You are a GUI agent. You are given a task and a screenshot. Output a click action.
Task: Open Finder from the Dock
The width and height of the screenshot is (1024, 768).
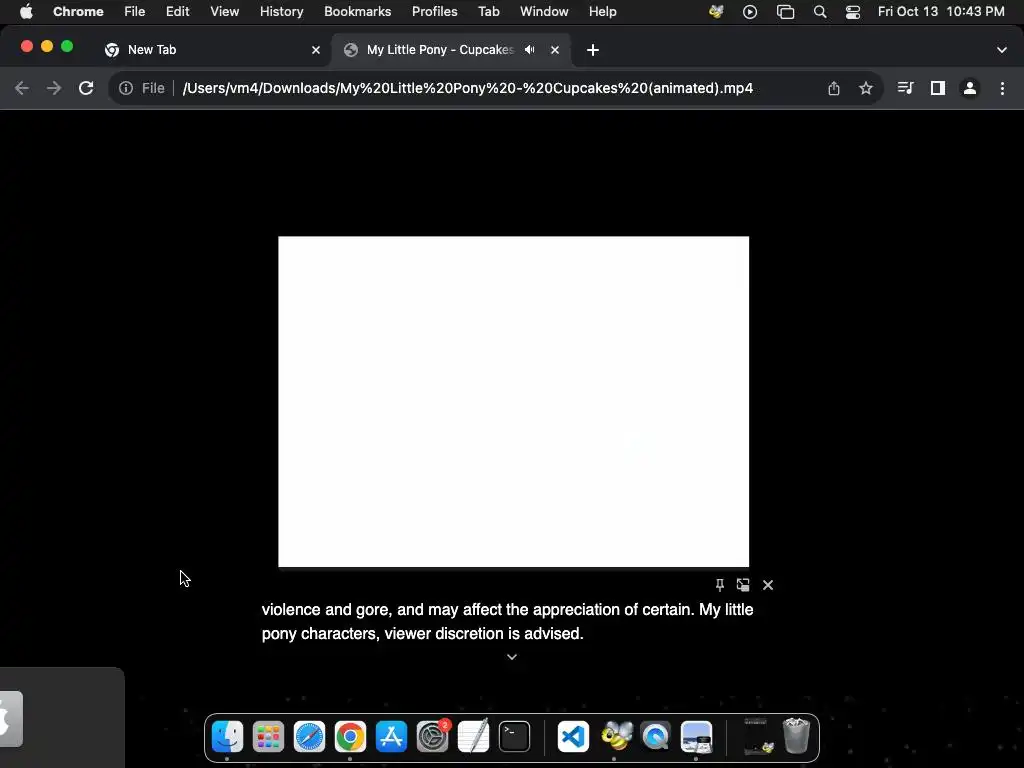(x=227, y=737)
